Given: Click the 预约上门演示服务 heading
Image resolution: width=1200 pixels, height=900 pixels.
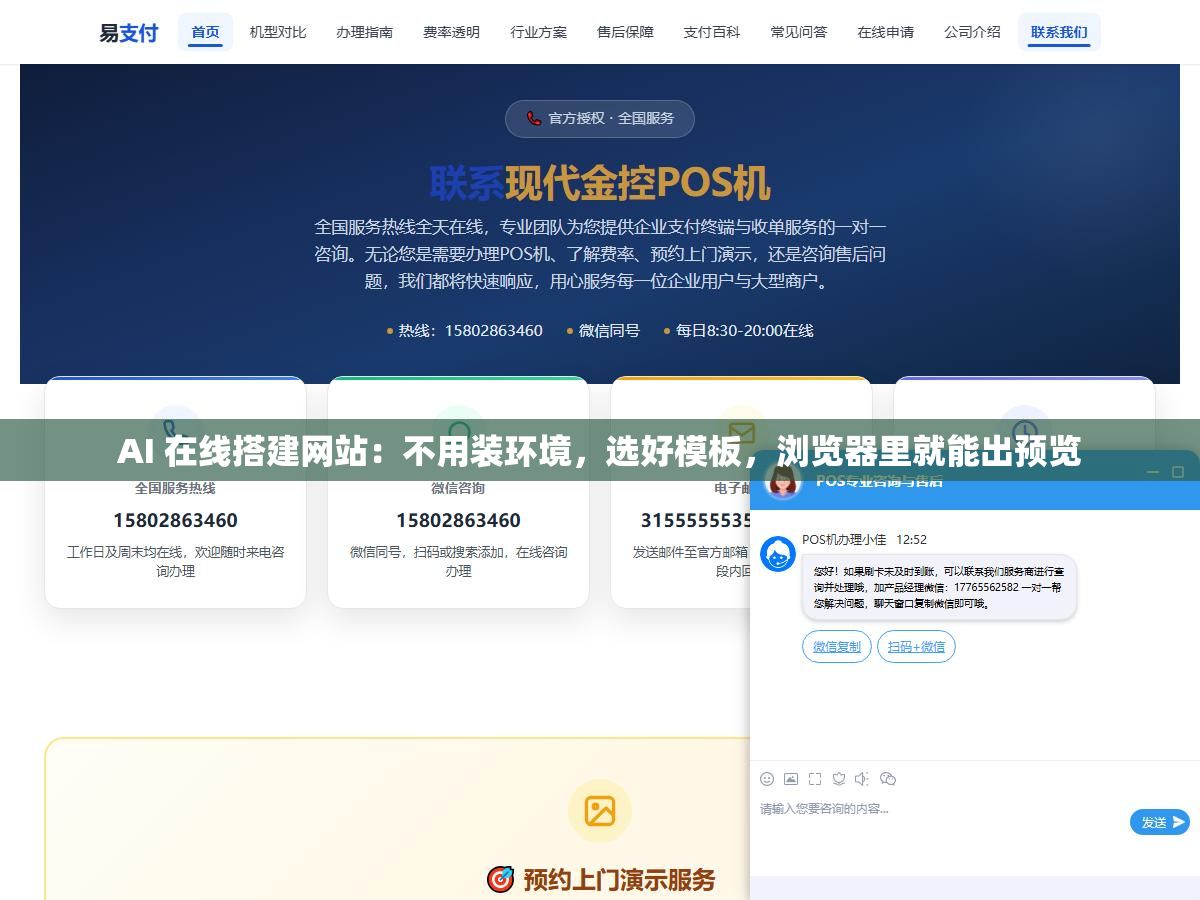Looking at the screenshot, I should pos(620,880).
